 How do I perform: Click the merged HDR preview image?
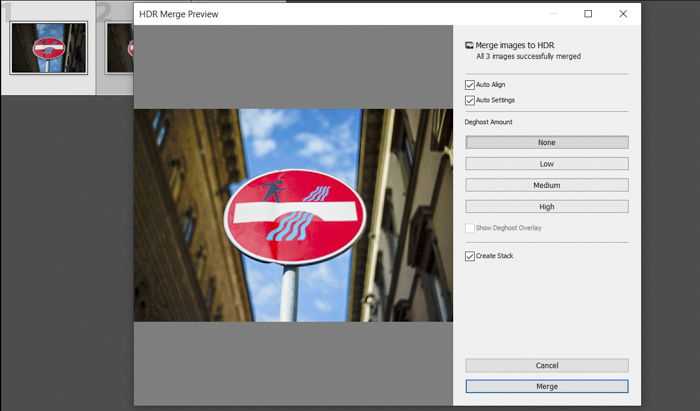(x=293, y=215)
